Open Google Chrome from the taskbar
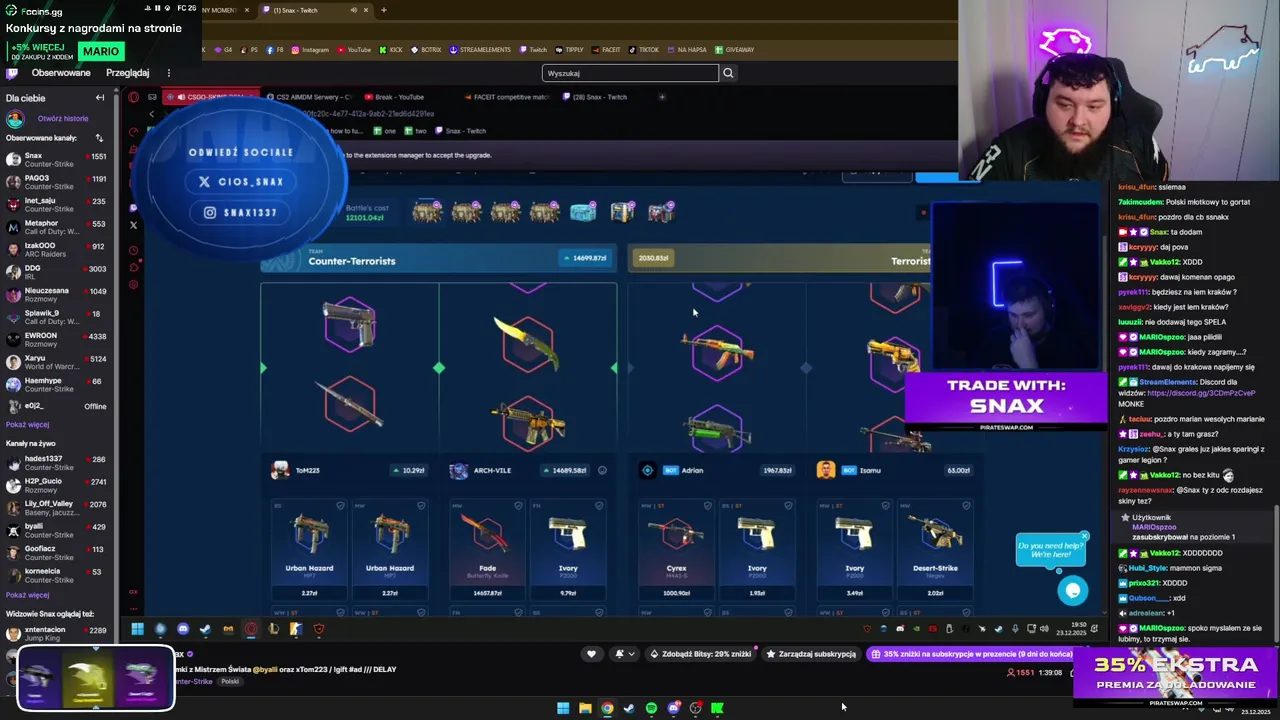This screenshot has width=1280, height=720. [607, 708]
